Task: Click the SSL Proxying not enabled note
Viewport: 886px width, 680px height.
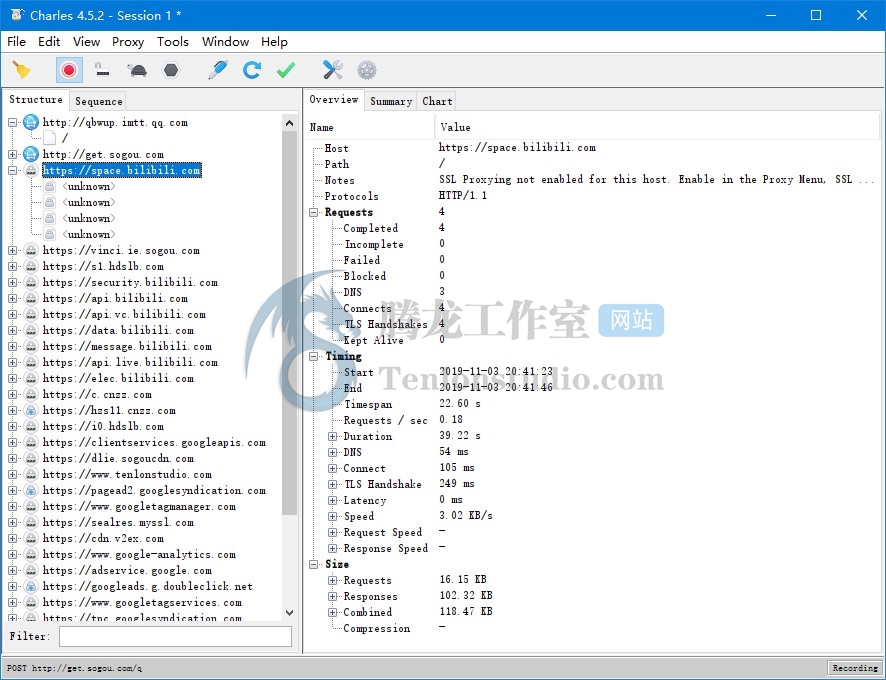Action: [x=657, y=180]
